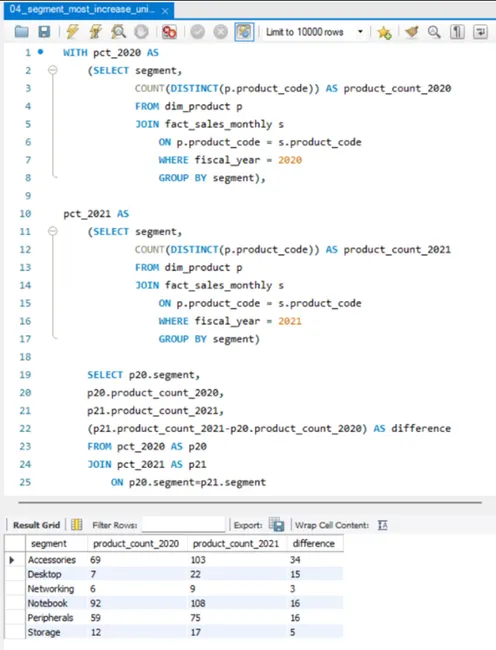Image resolution: width=496 pixels, height=650 pixels.
Task: Sort by the product_count_2021 column header
Action: click(237, 543)
